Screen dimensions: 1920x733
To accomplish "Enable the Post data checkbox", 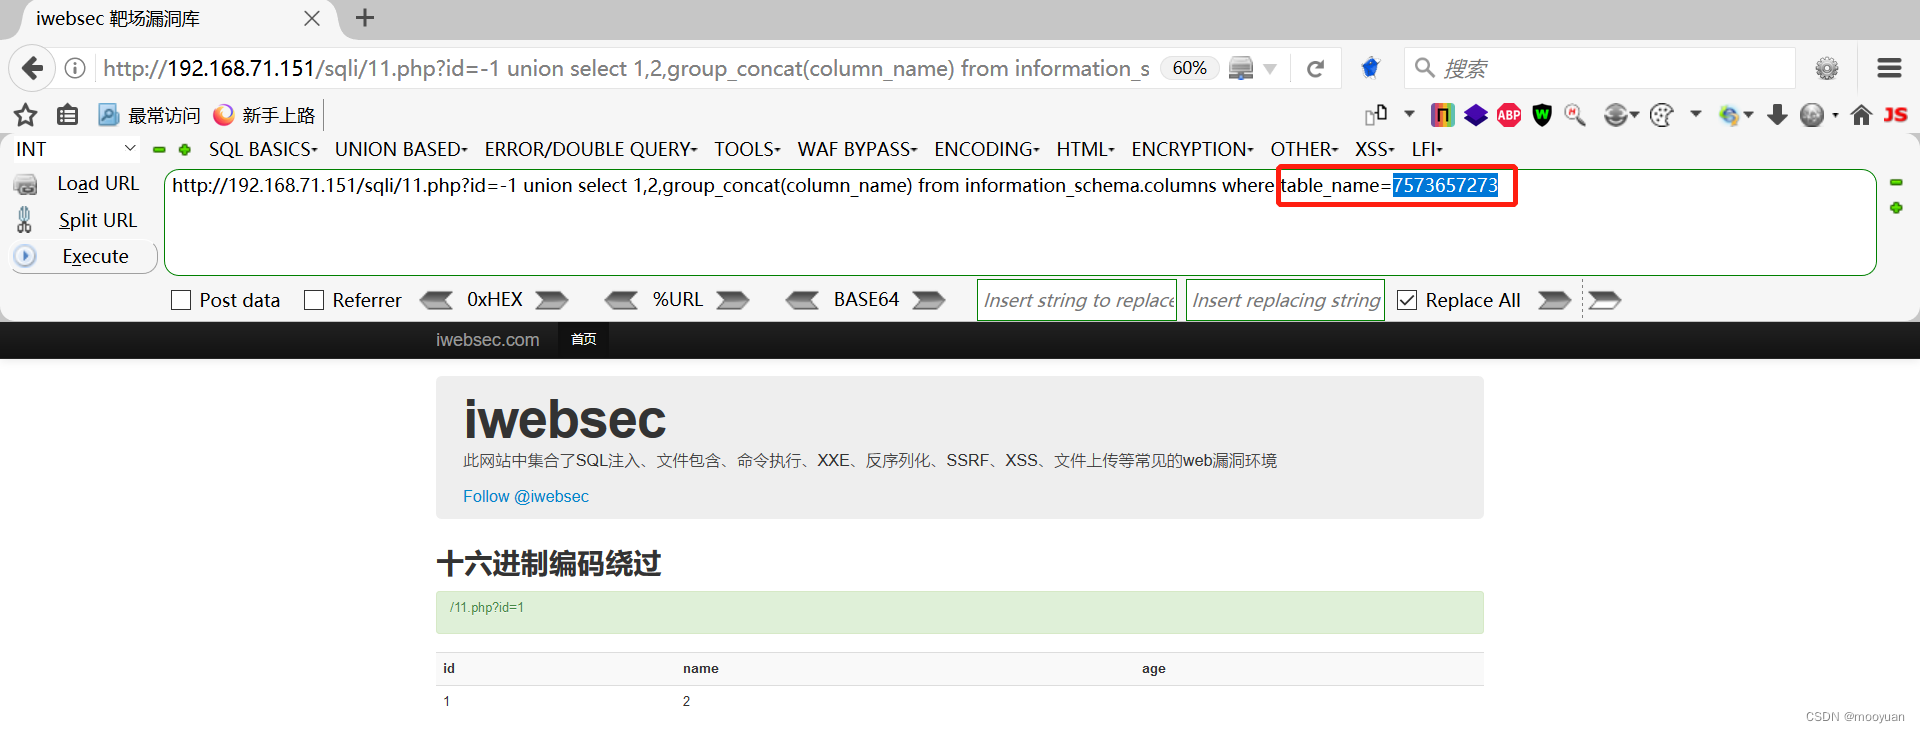I will [181, 300].
